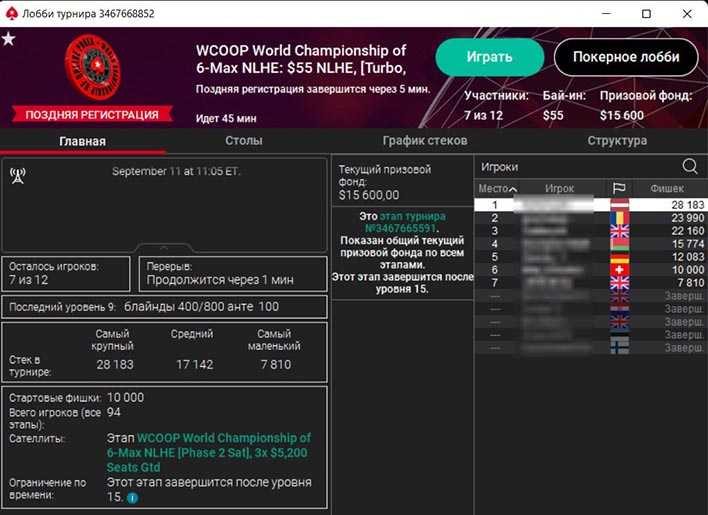Click the Switzerland flag in row 6
The image size is (708, 515).
[x=620, y=270]
